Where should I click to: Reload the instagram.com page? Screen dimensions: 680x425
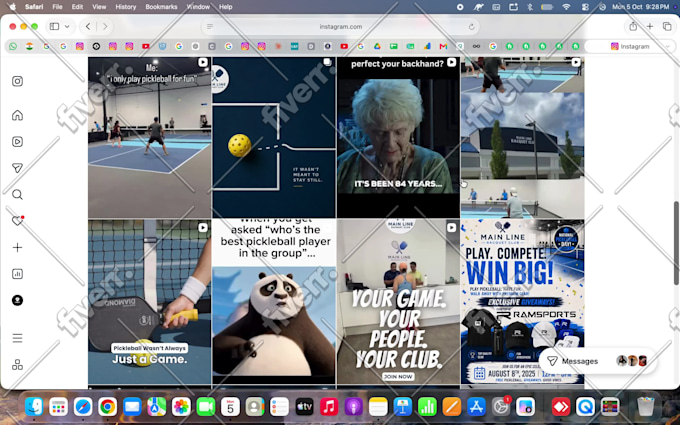[471, 26]
